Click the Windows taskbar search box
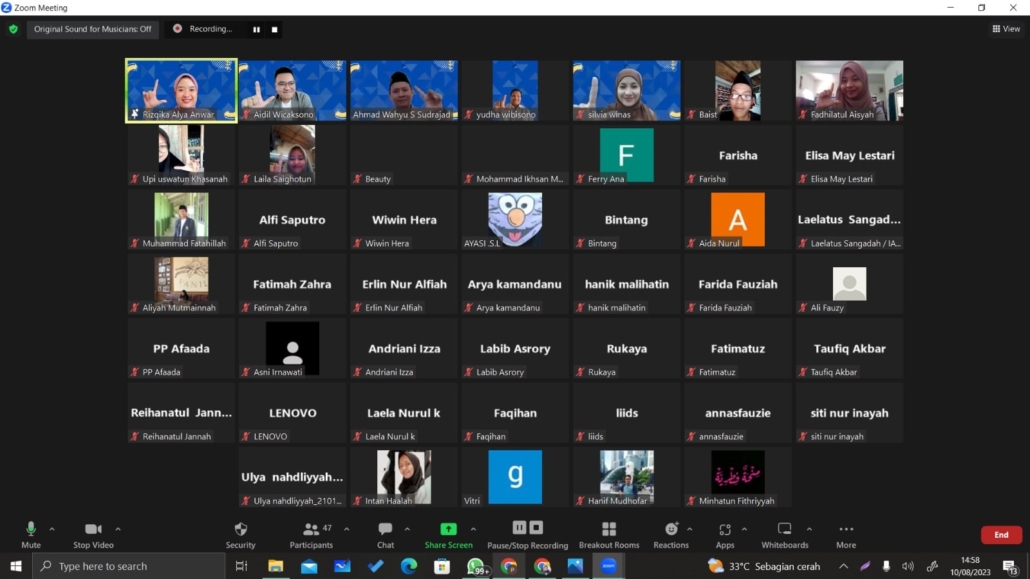The image size is (1030, 579). (130, 566)
